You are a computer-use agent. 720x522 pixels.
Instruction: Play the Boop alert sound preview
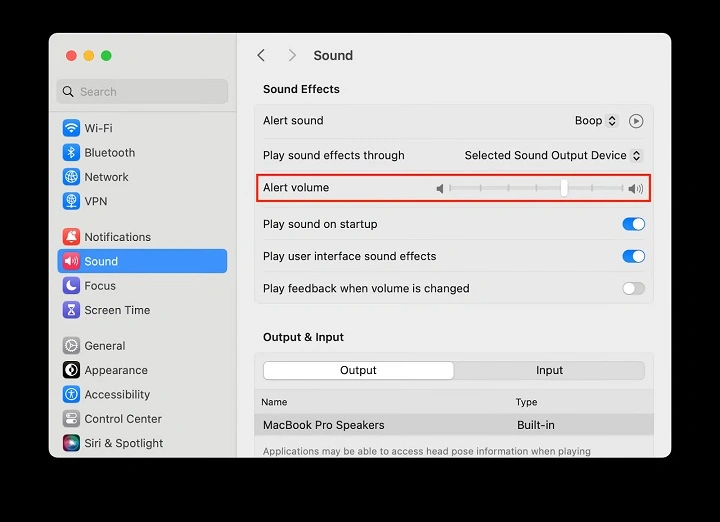click(636, 121)
